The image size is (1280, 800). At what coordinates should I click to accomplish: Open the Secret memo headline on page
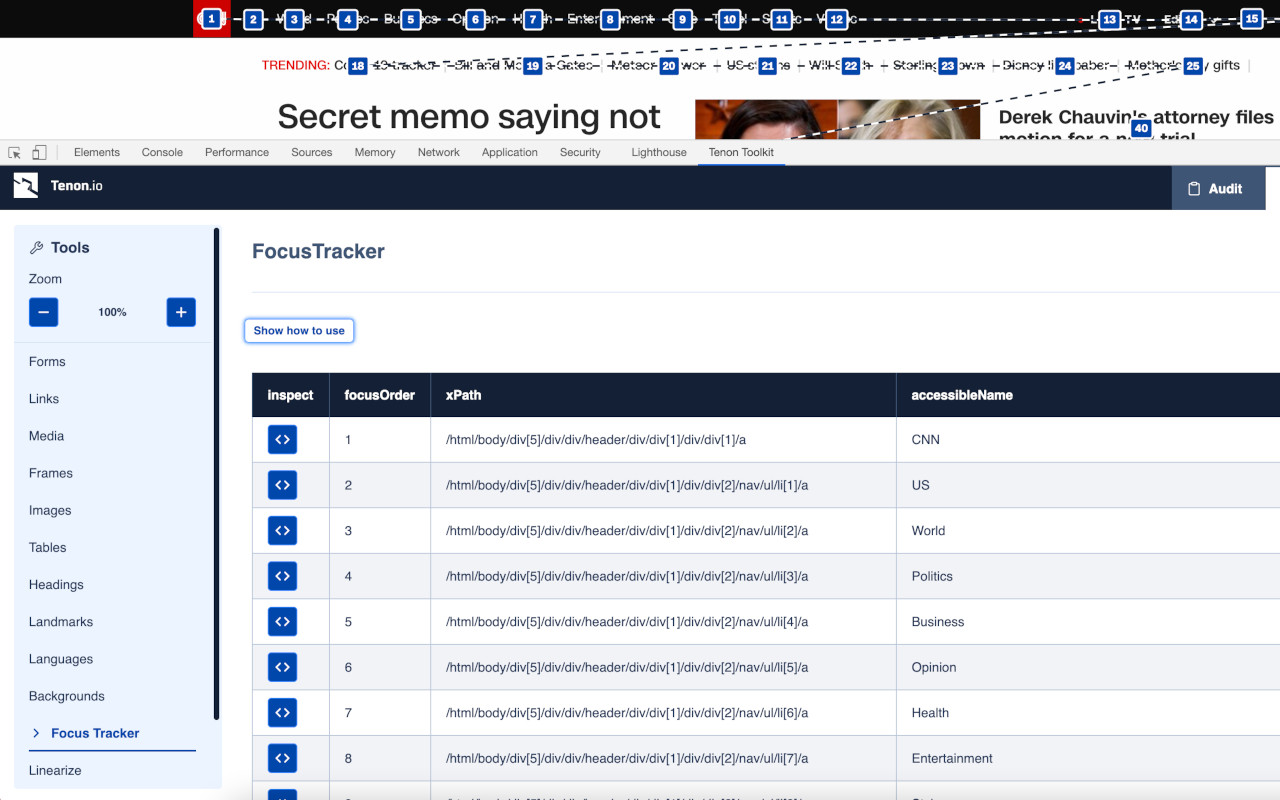pyautogui.click(x=469, y=117)
